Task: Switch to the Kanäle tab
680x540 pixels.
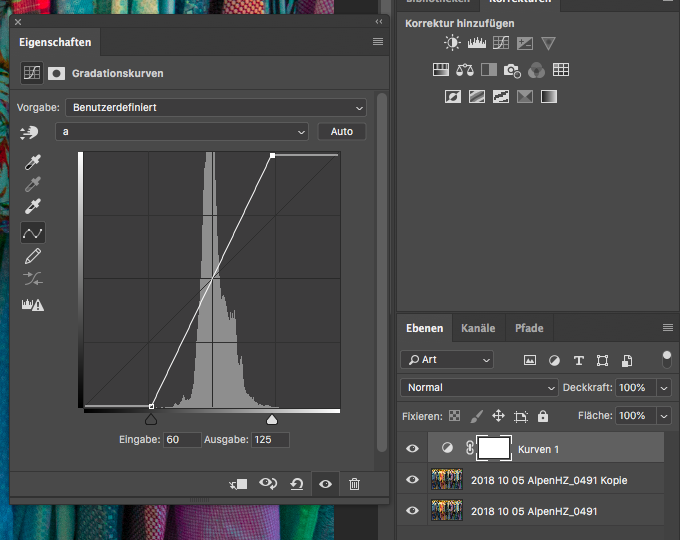Action: click(478, 328)
